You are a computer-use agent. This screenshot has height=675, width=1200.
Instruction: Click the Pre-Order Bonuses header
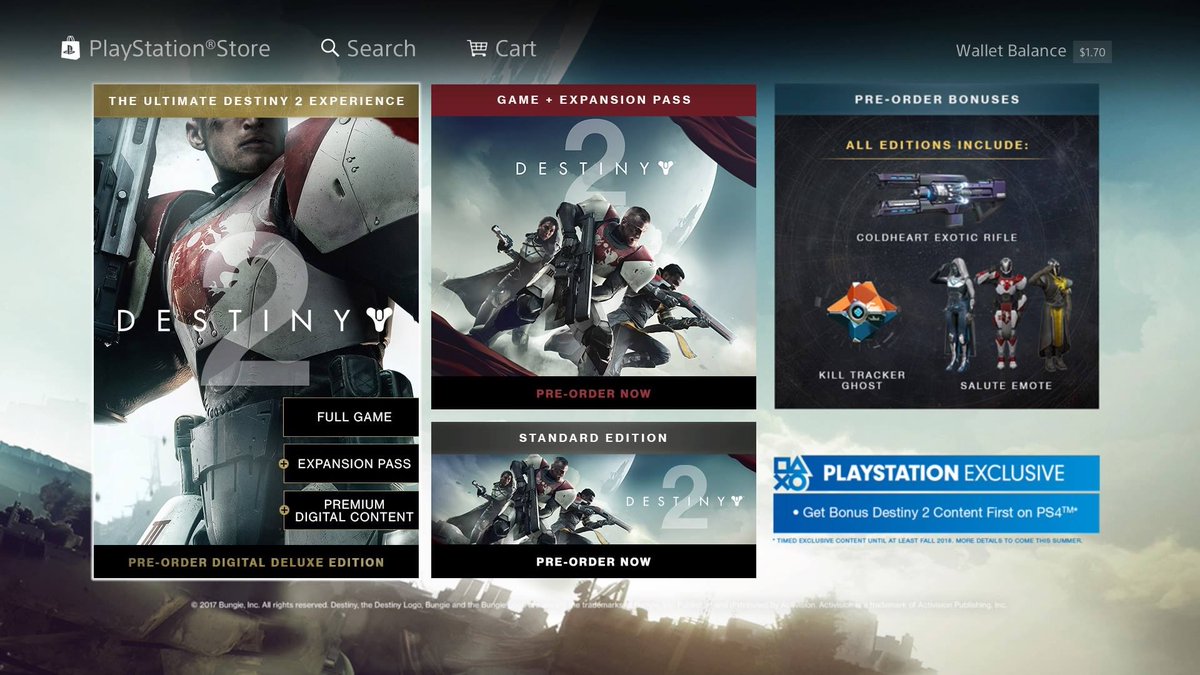coord(937,100)
